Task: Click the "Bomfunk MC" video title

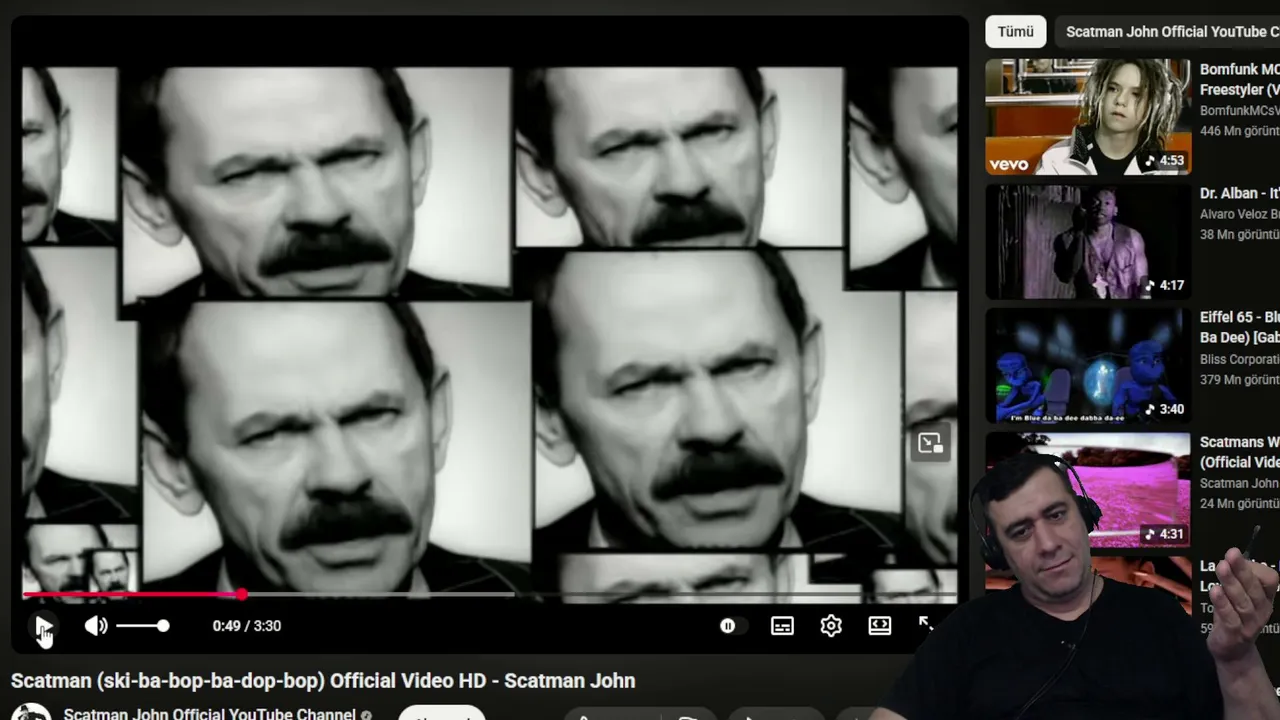Action: 1240,79
